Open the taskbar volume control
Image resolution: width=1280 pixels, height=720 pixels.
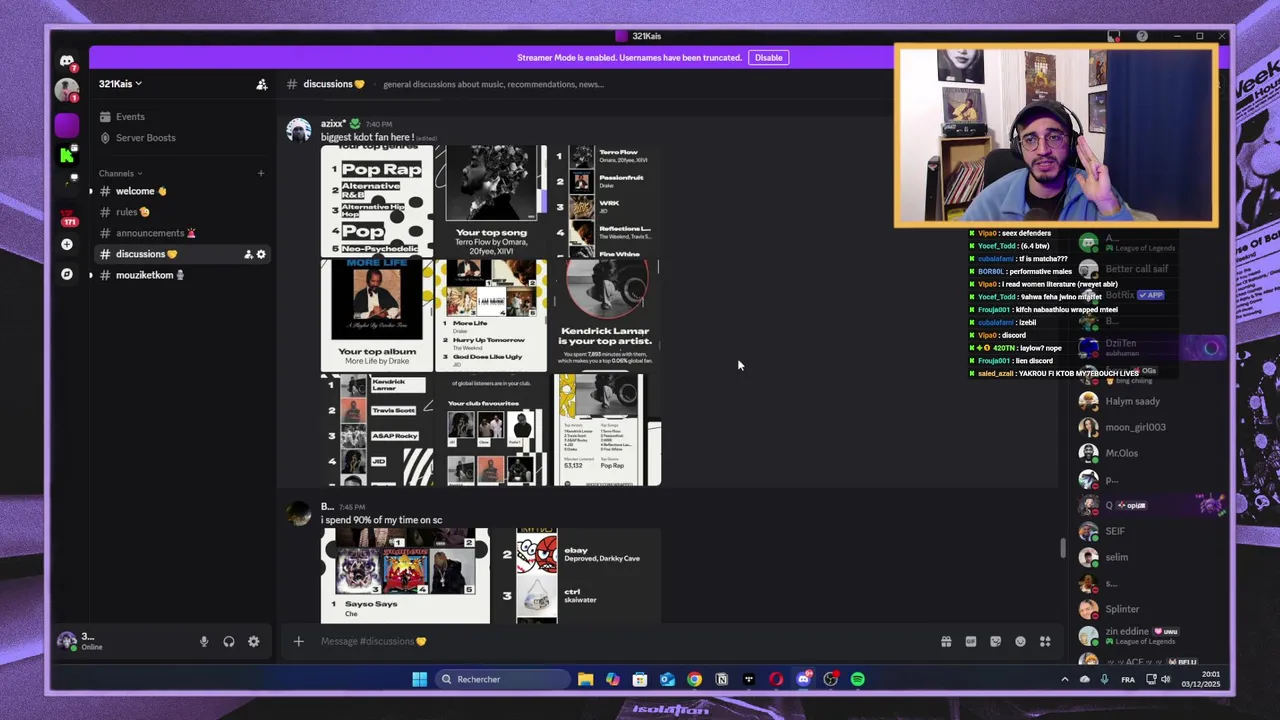(1165, 679)
